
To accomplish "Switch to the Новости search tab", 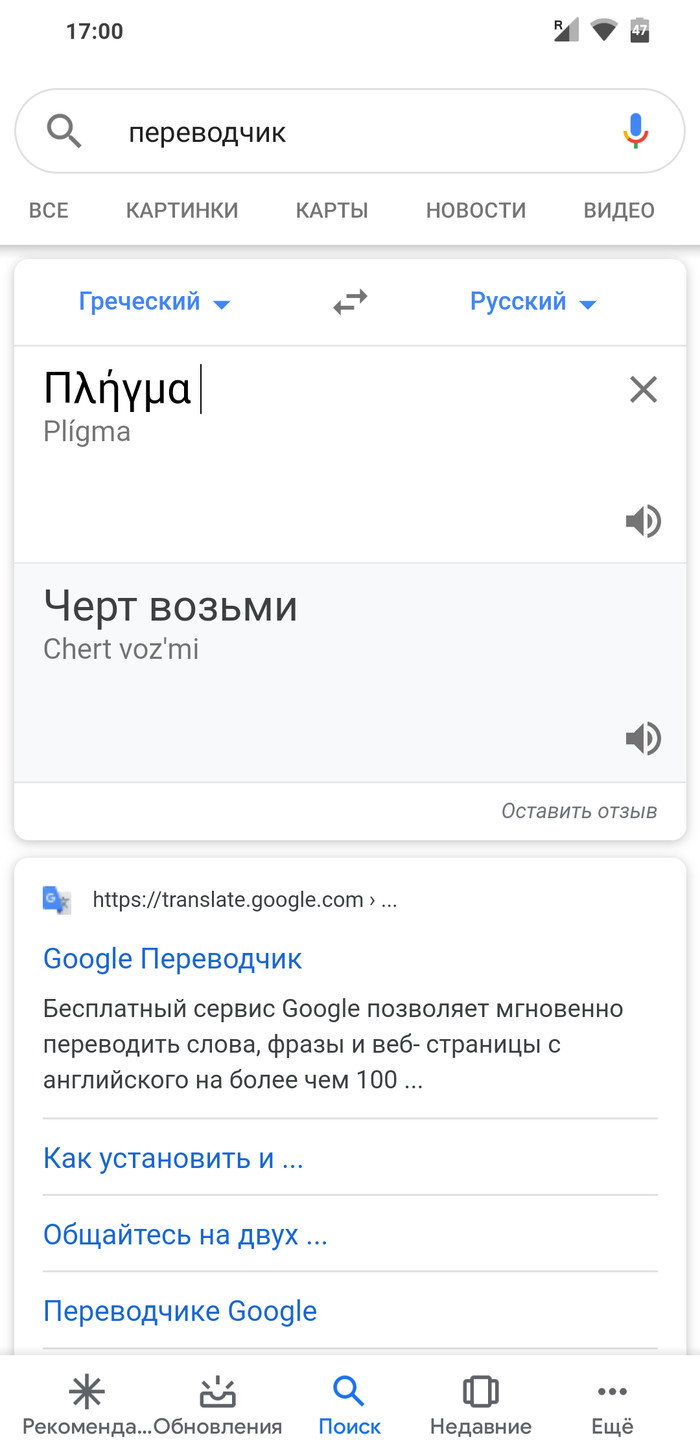I will tap(475, 210).
